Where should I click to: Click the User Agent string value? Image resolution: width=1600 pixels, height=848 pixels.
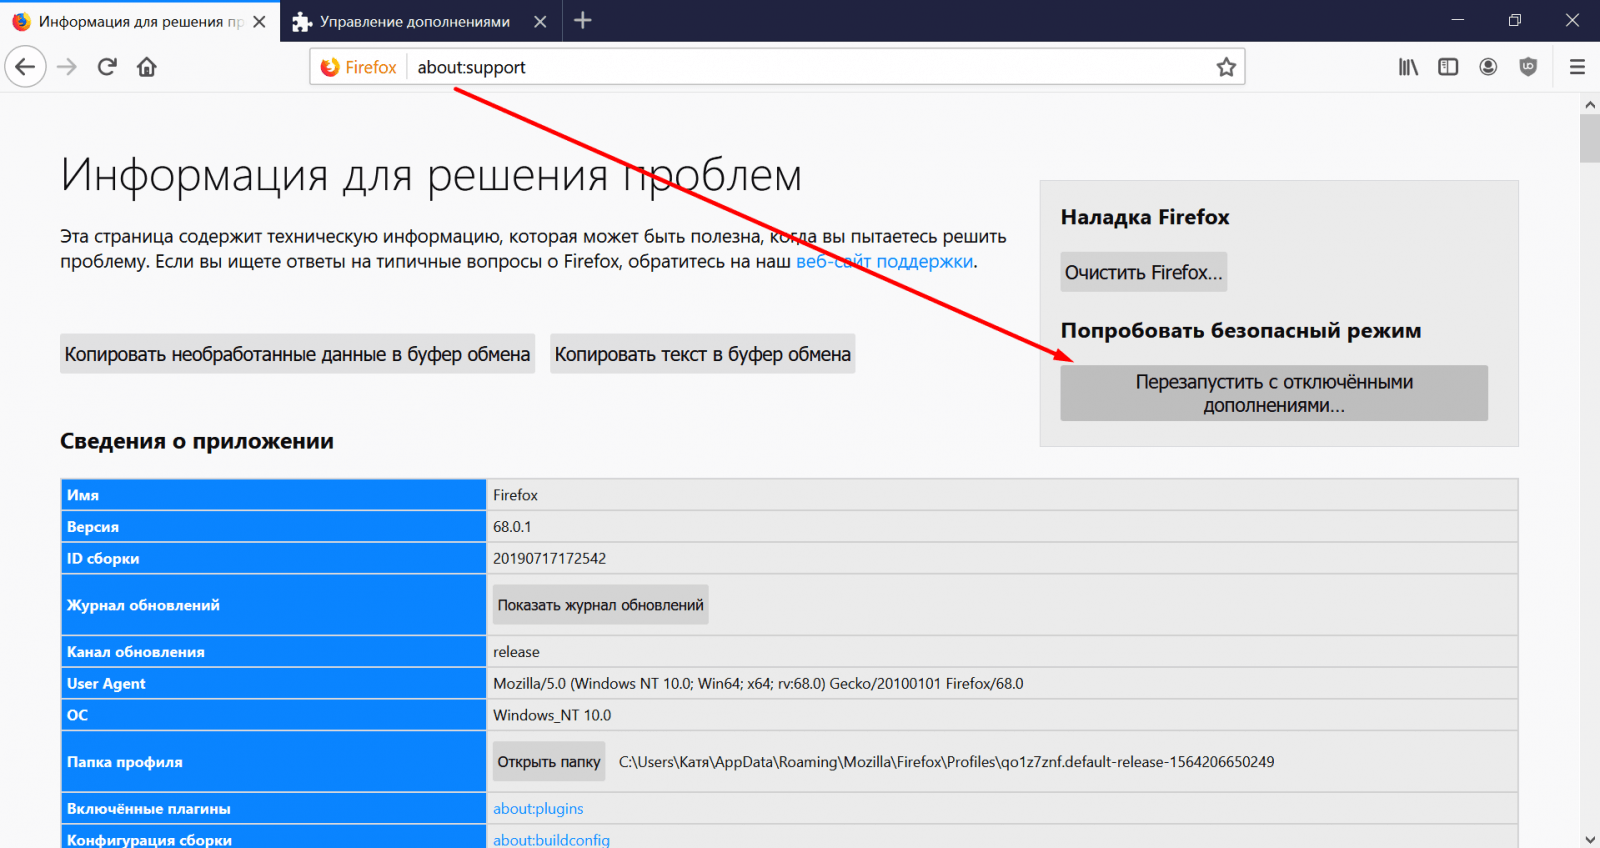point(758,684)
